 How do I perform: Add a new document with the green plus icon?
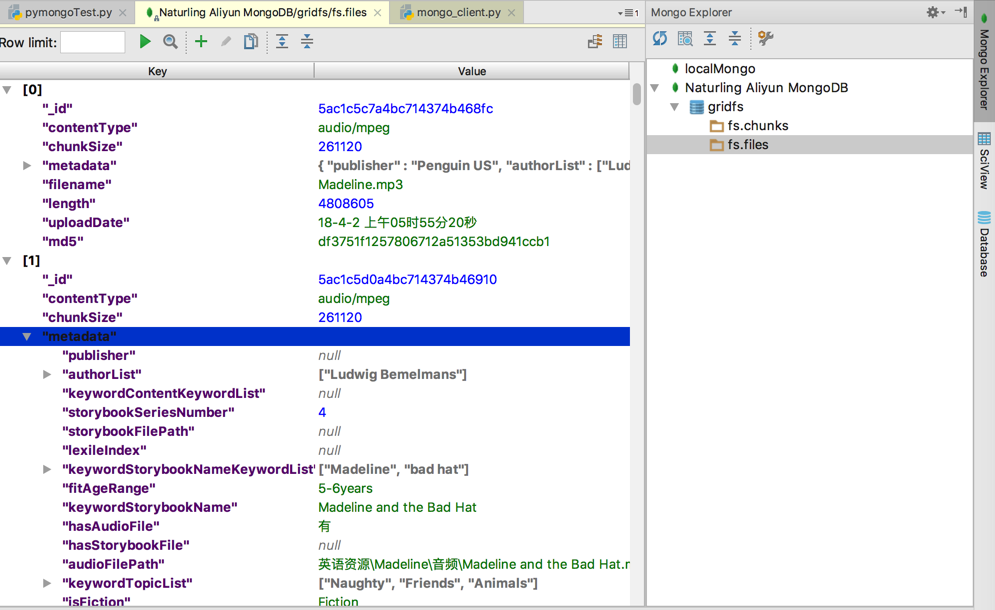201,42
